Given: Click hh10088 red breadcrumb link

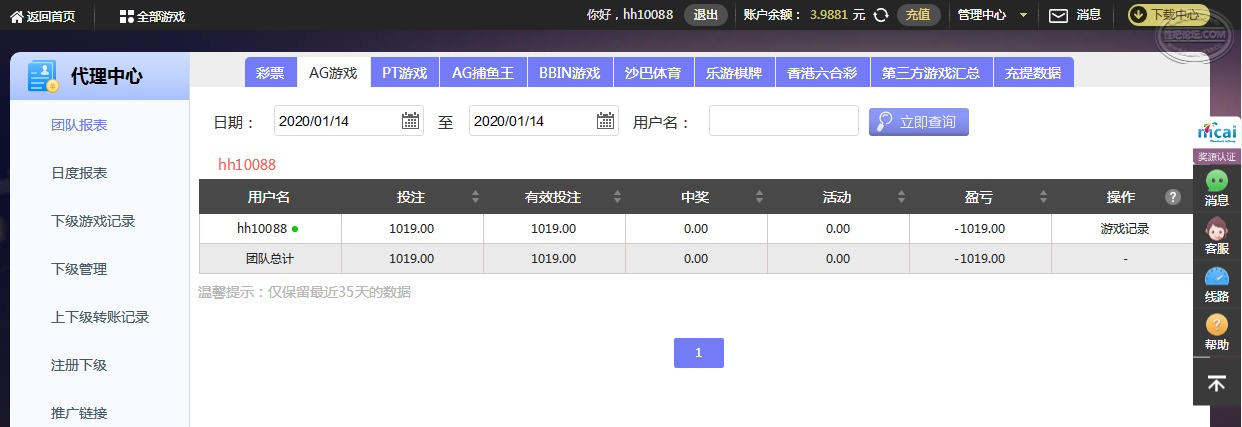Looking at the screenshot, I should (x=247, y=164).
